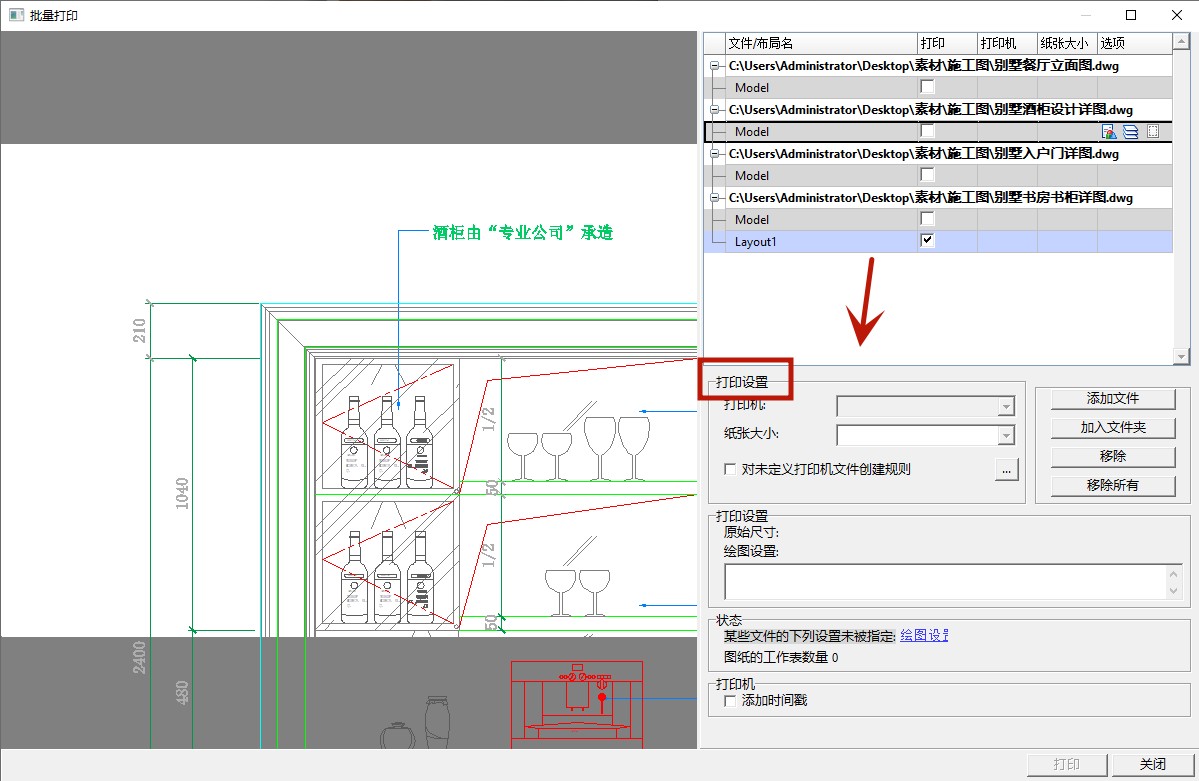
Task: Collapse the 别墅书房书柜详图.dwg tree node
Action: click(x=714, y=198)
